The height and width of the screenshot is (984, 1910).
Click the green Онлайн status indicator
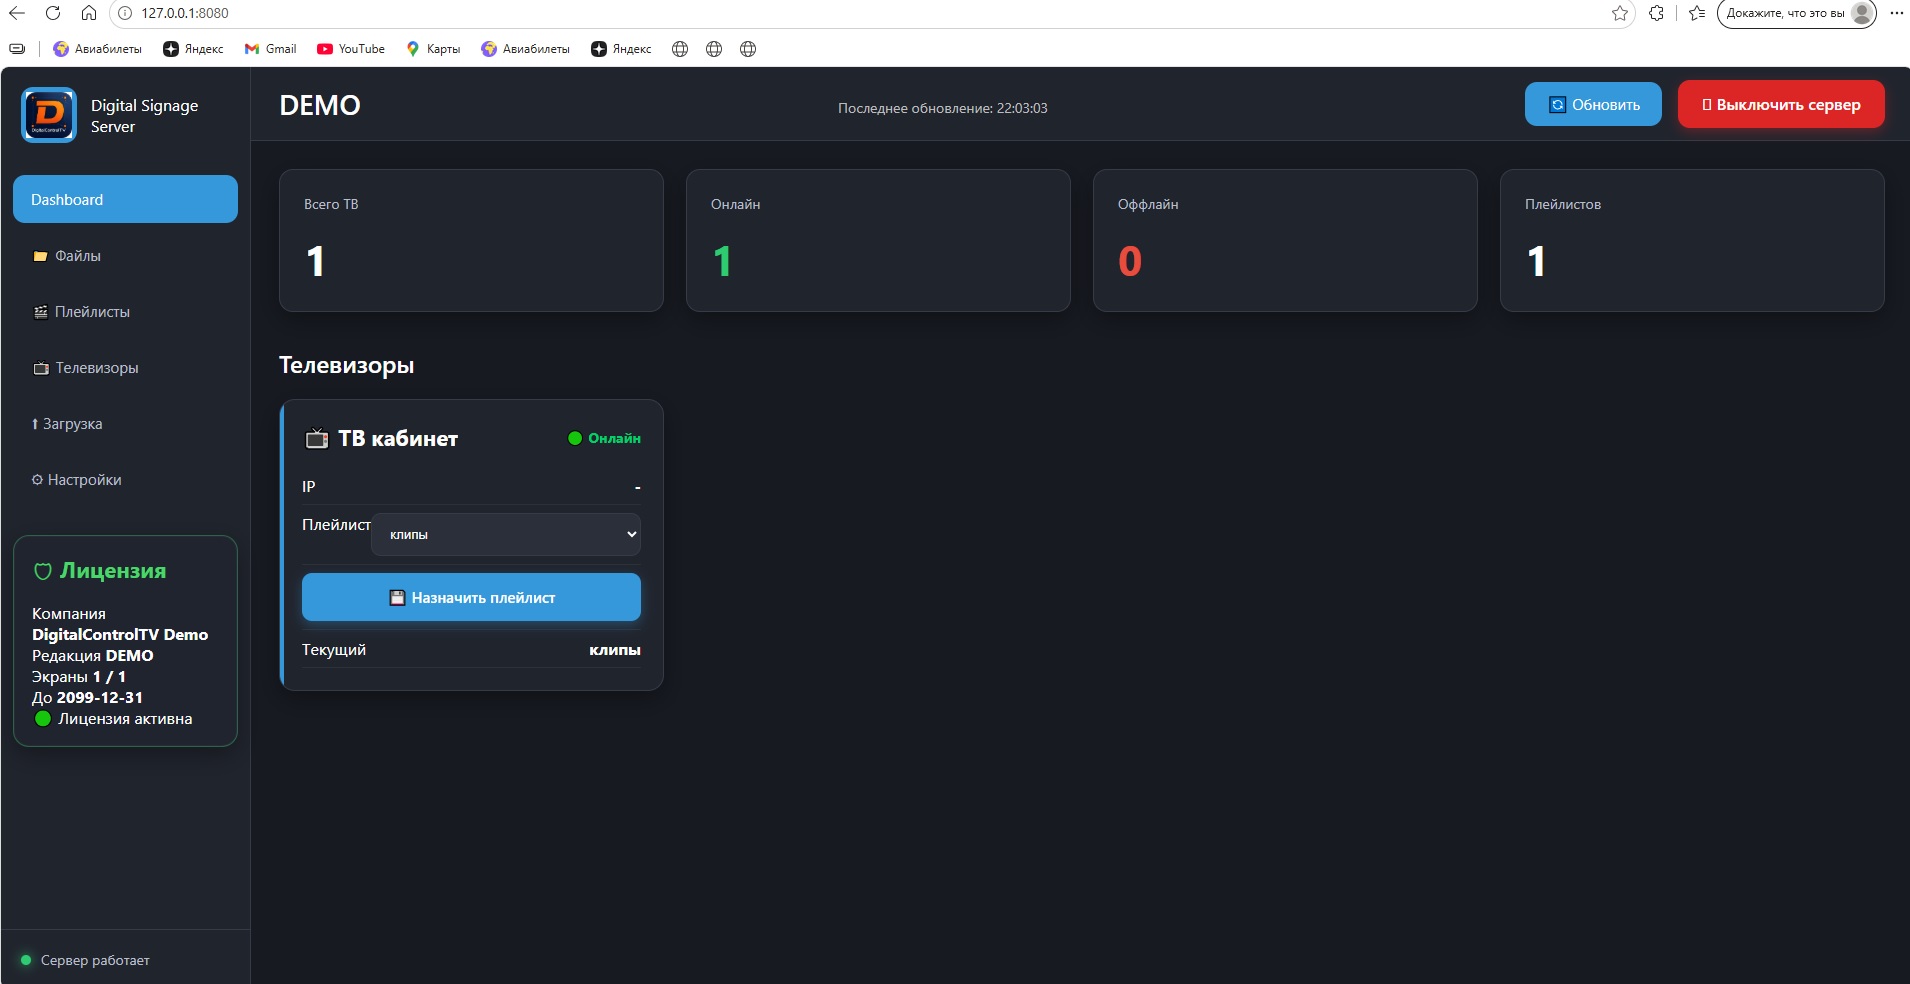coord(605,438)
